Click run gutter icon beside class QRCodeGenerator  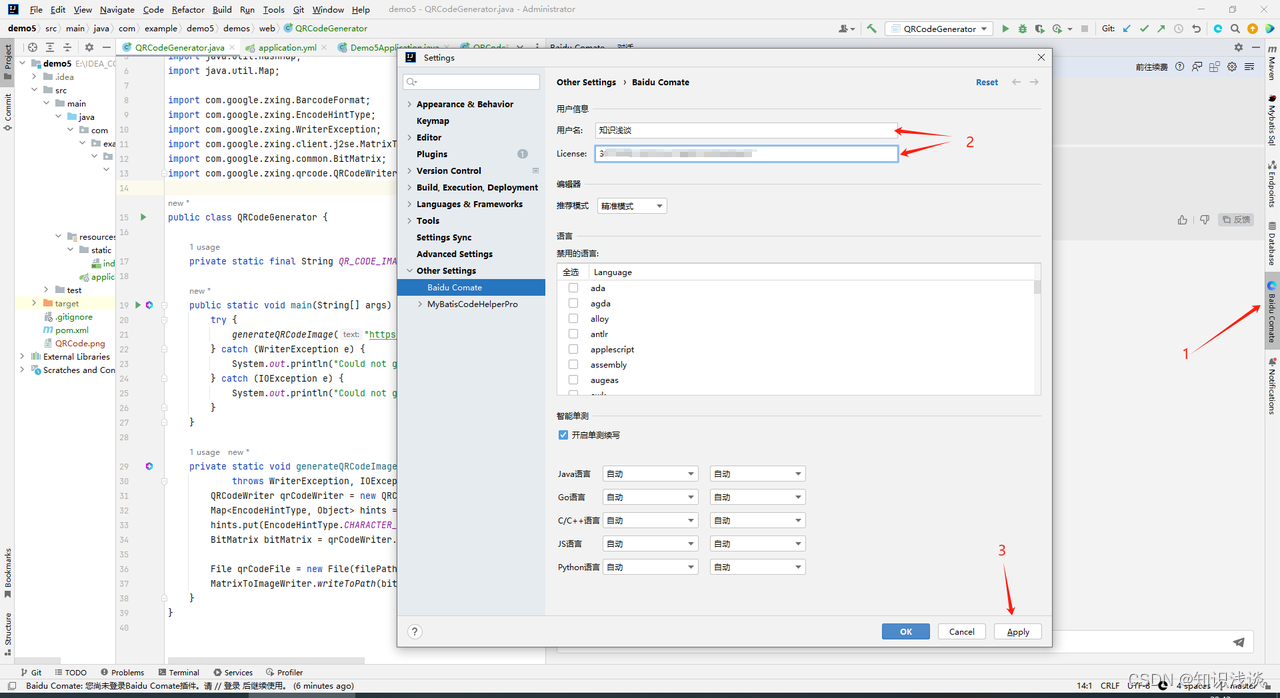pos(143,217)
